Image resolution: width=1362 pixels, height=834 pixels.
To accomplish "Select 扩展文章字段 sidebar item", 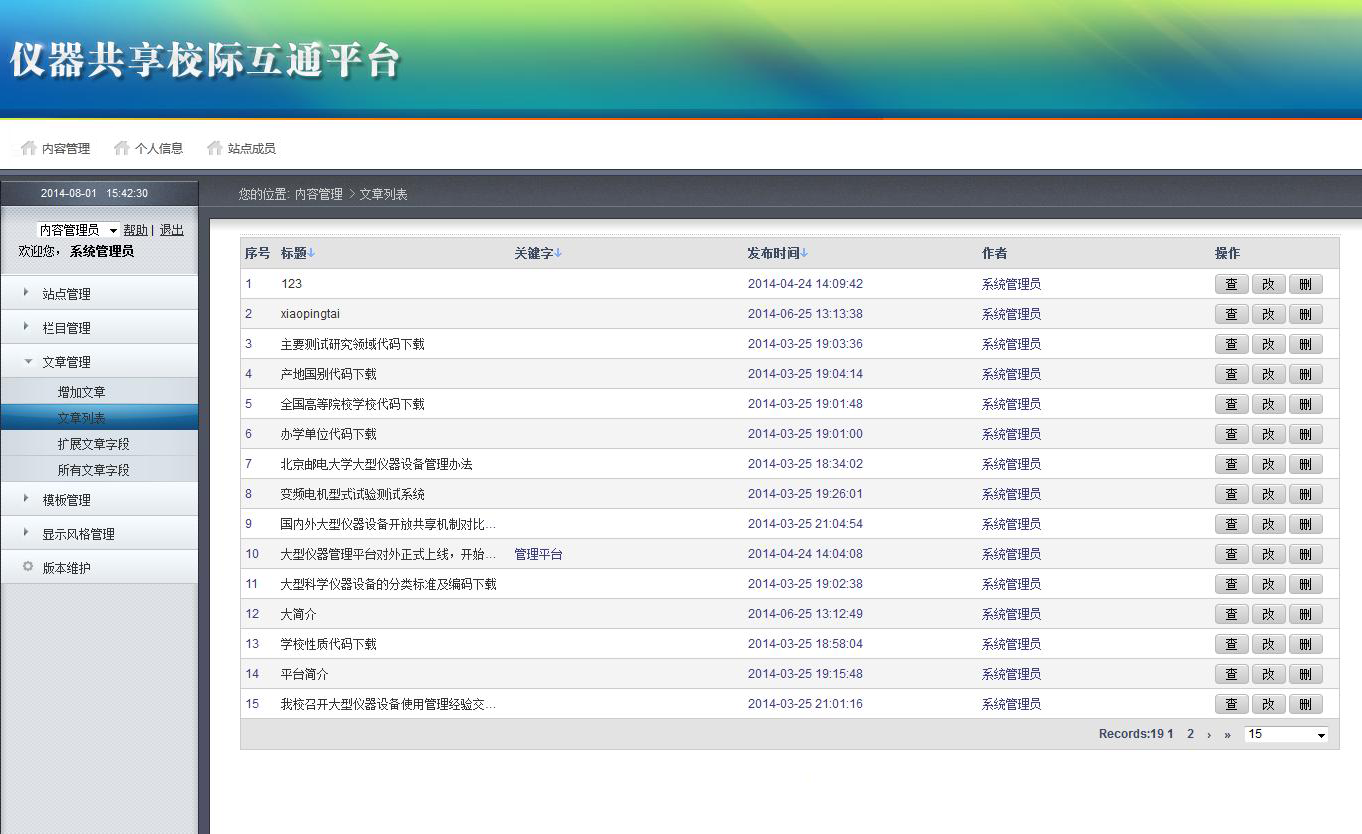I will pyautogui.click(x=93, y=444).
